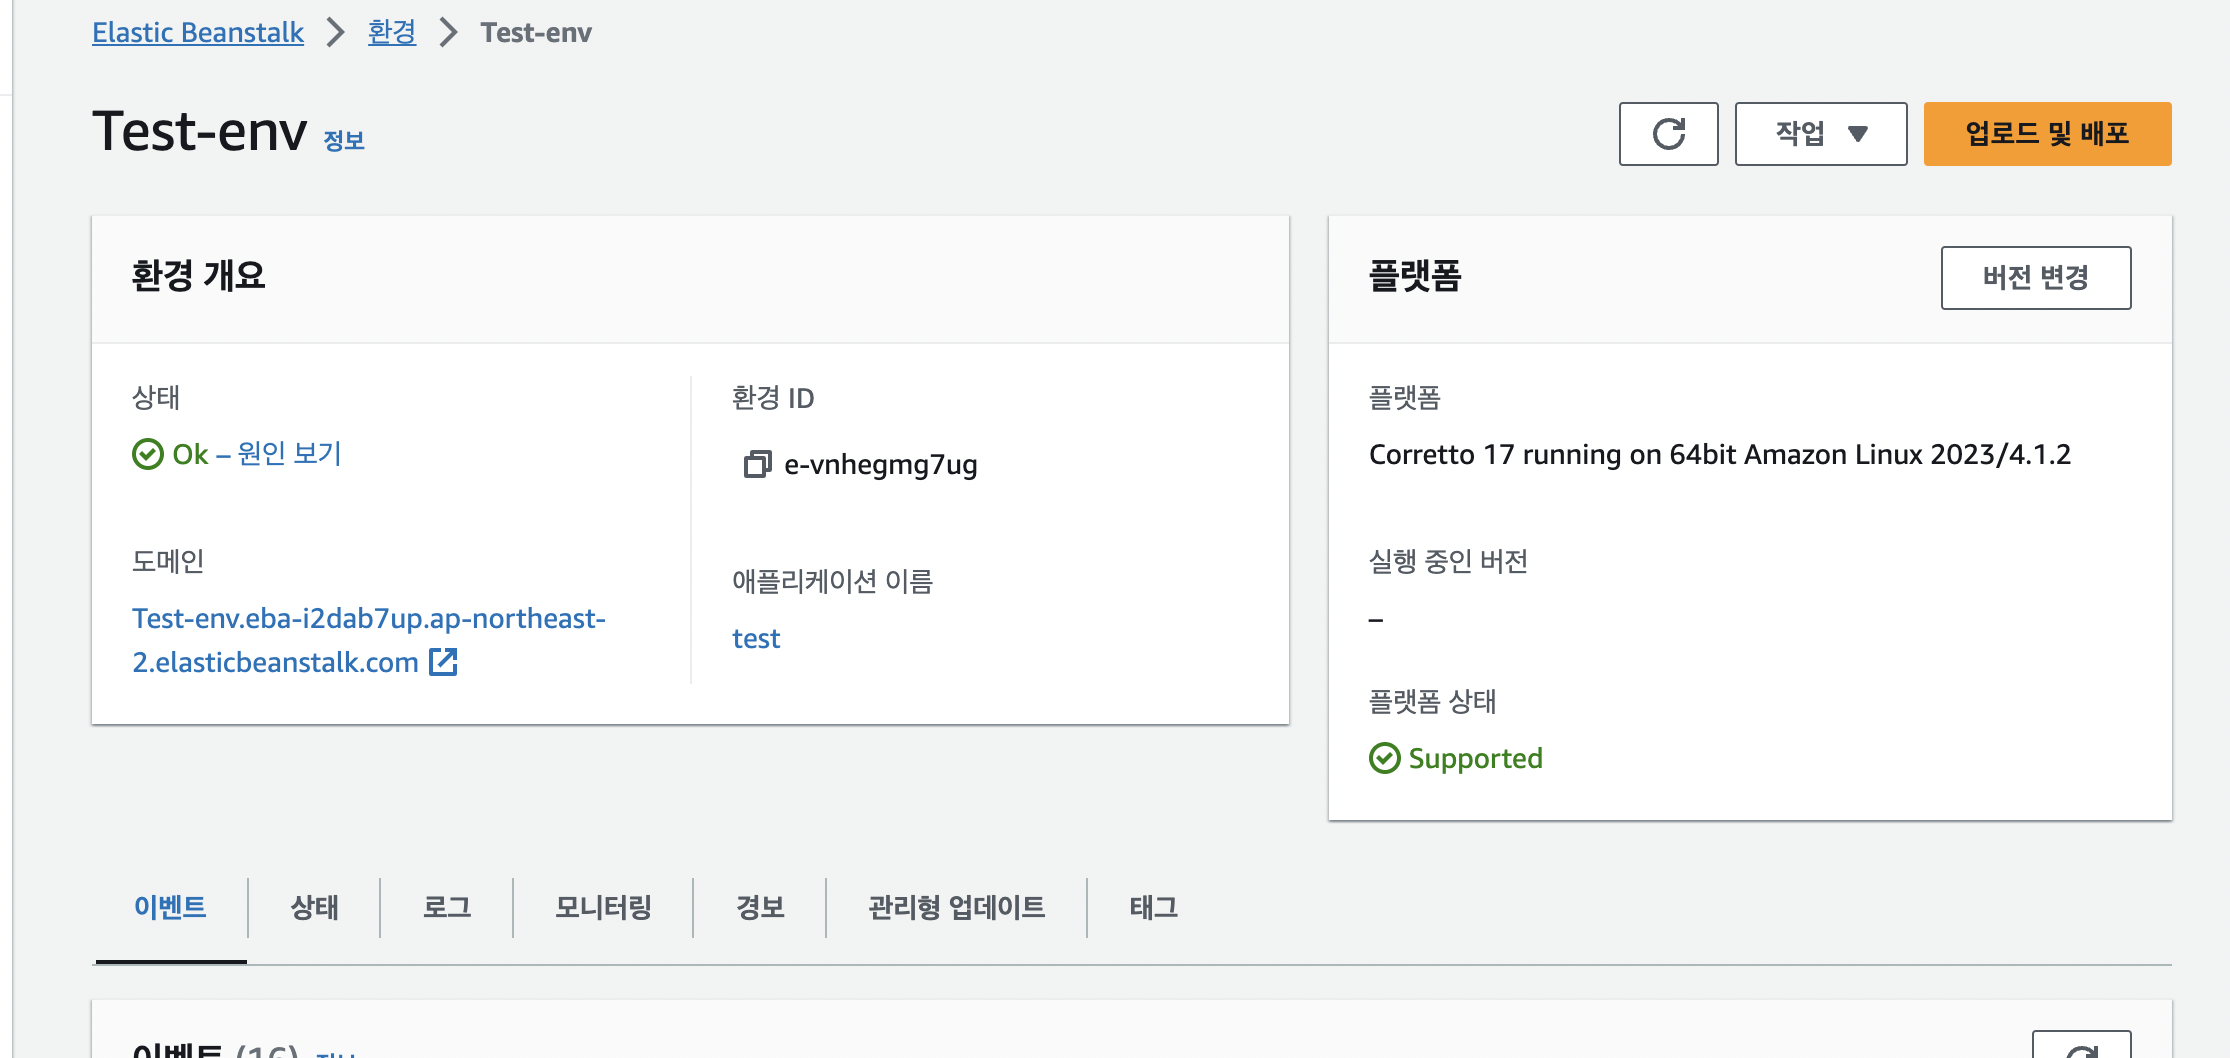Screen dimensions: 2230x1058
Task: Open the 원인 보기 status link
Action: click(289, 454)
